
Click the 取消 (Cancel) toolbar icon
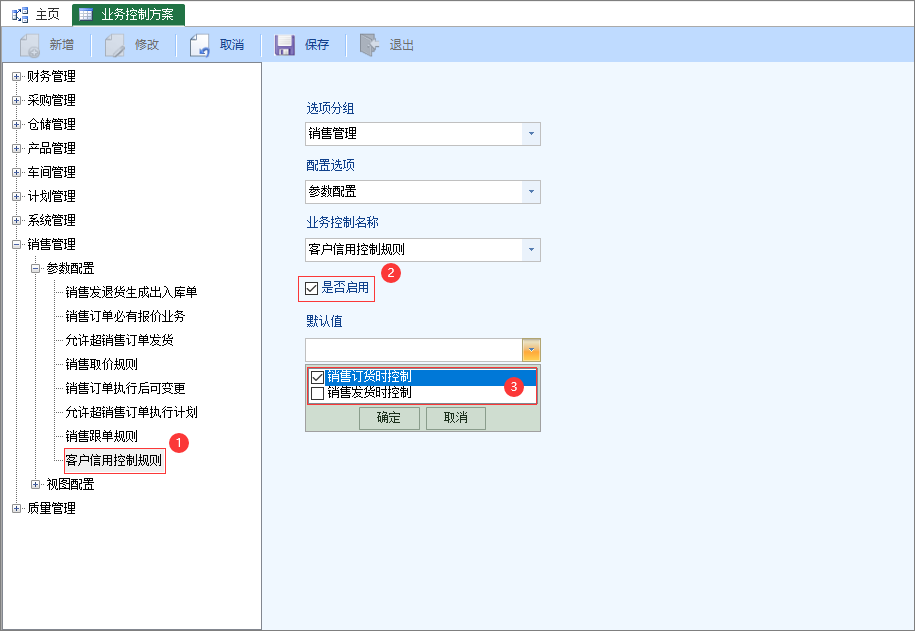tap(200, 45)
